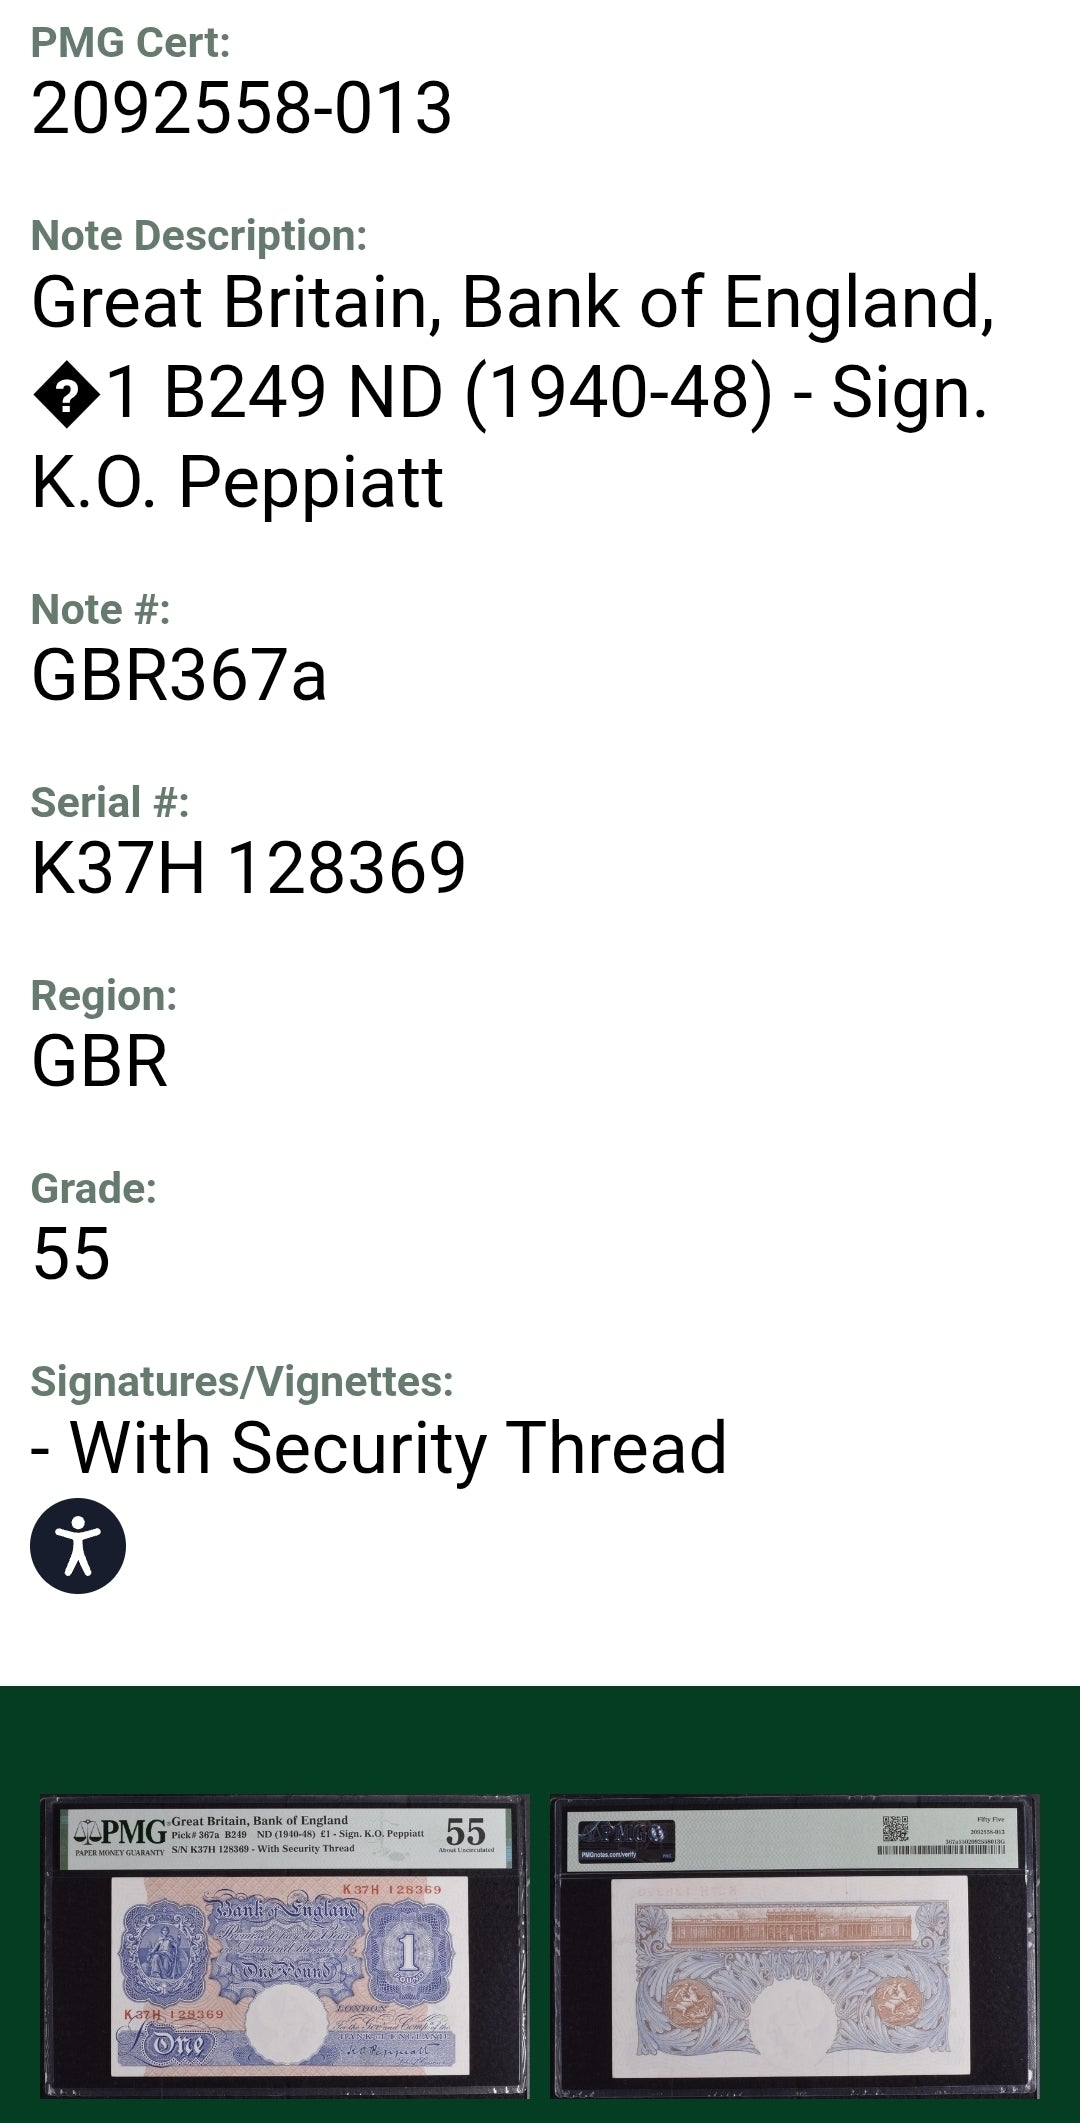Click the Grade label
Image resolution: width=1080 pixels, height=2123 pixels.
[x=94, y=1189]
